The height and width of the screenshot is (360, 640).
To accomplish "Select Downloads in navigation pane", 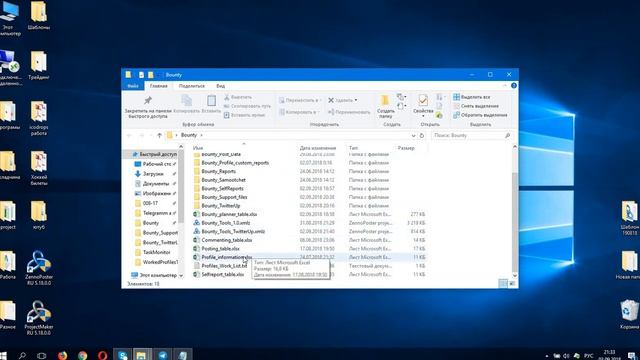I will (153, 174).
